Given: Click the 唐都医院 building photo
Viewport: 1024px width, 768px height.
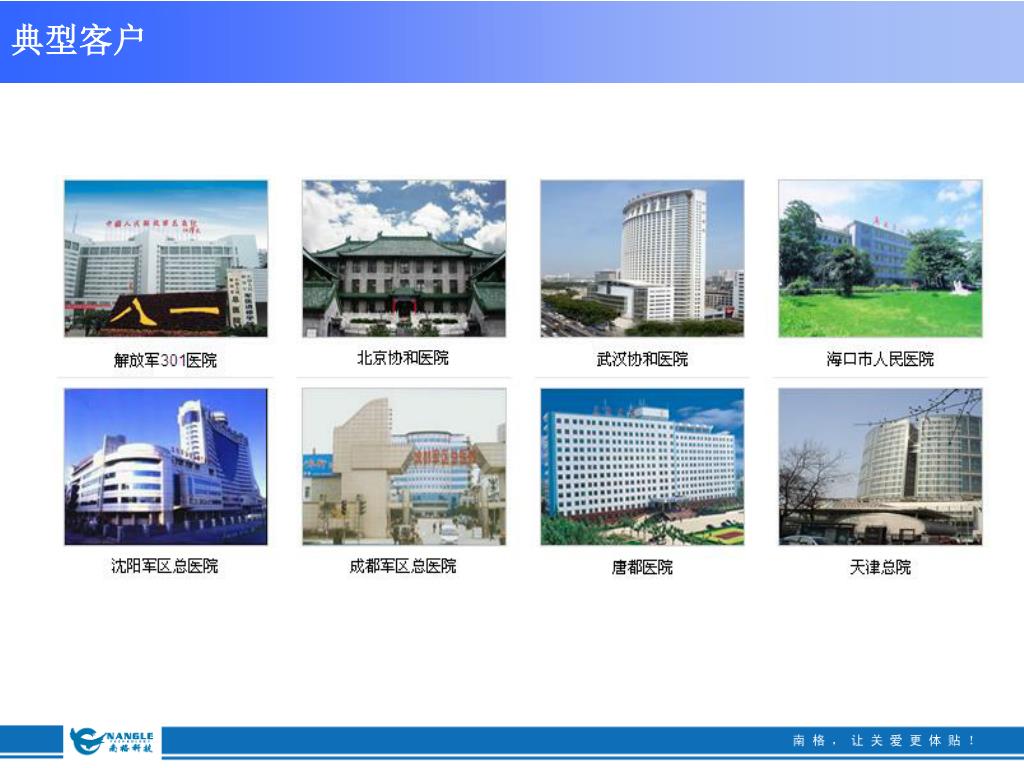Looking at the screenshot, I should 642,467.
